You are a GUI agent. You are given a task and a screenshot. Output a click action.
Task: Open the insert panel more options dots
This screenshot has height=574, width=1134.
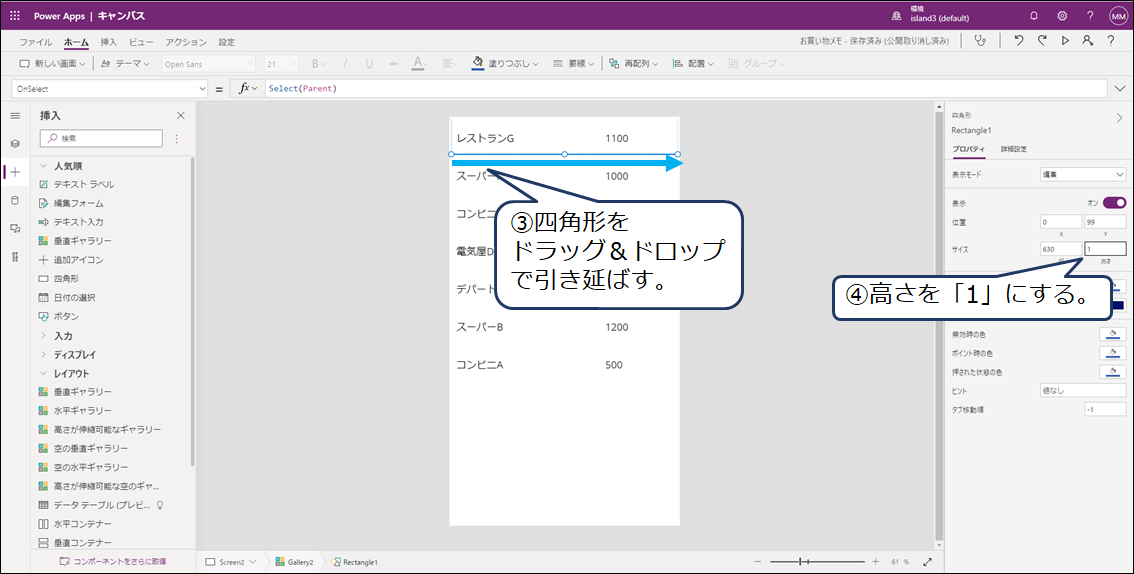[x=177, y=138]
